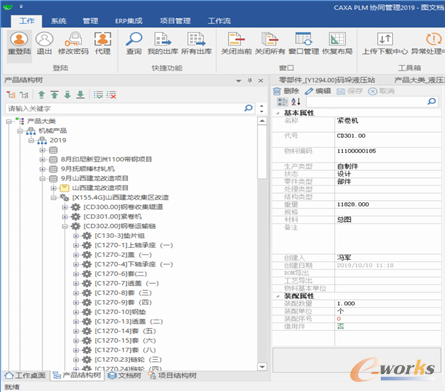This screenshot has height=392, width=445.
Task: Expand [CD300.00]钢卷收集辊道 node
Action: coord(65,207)
